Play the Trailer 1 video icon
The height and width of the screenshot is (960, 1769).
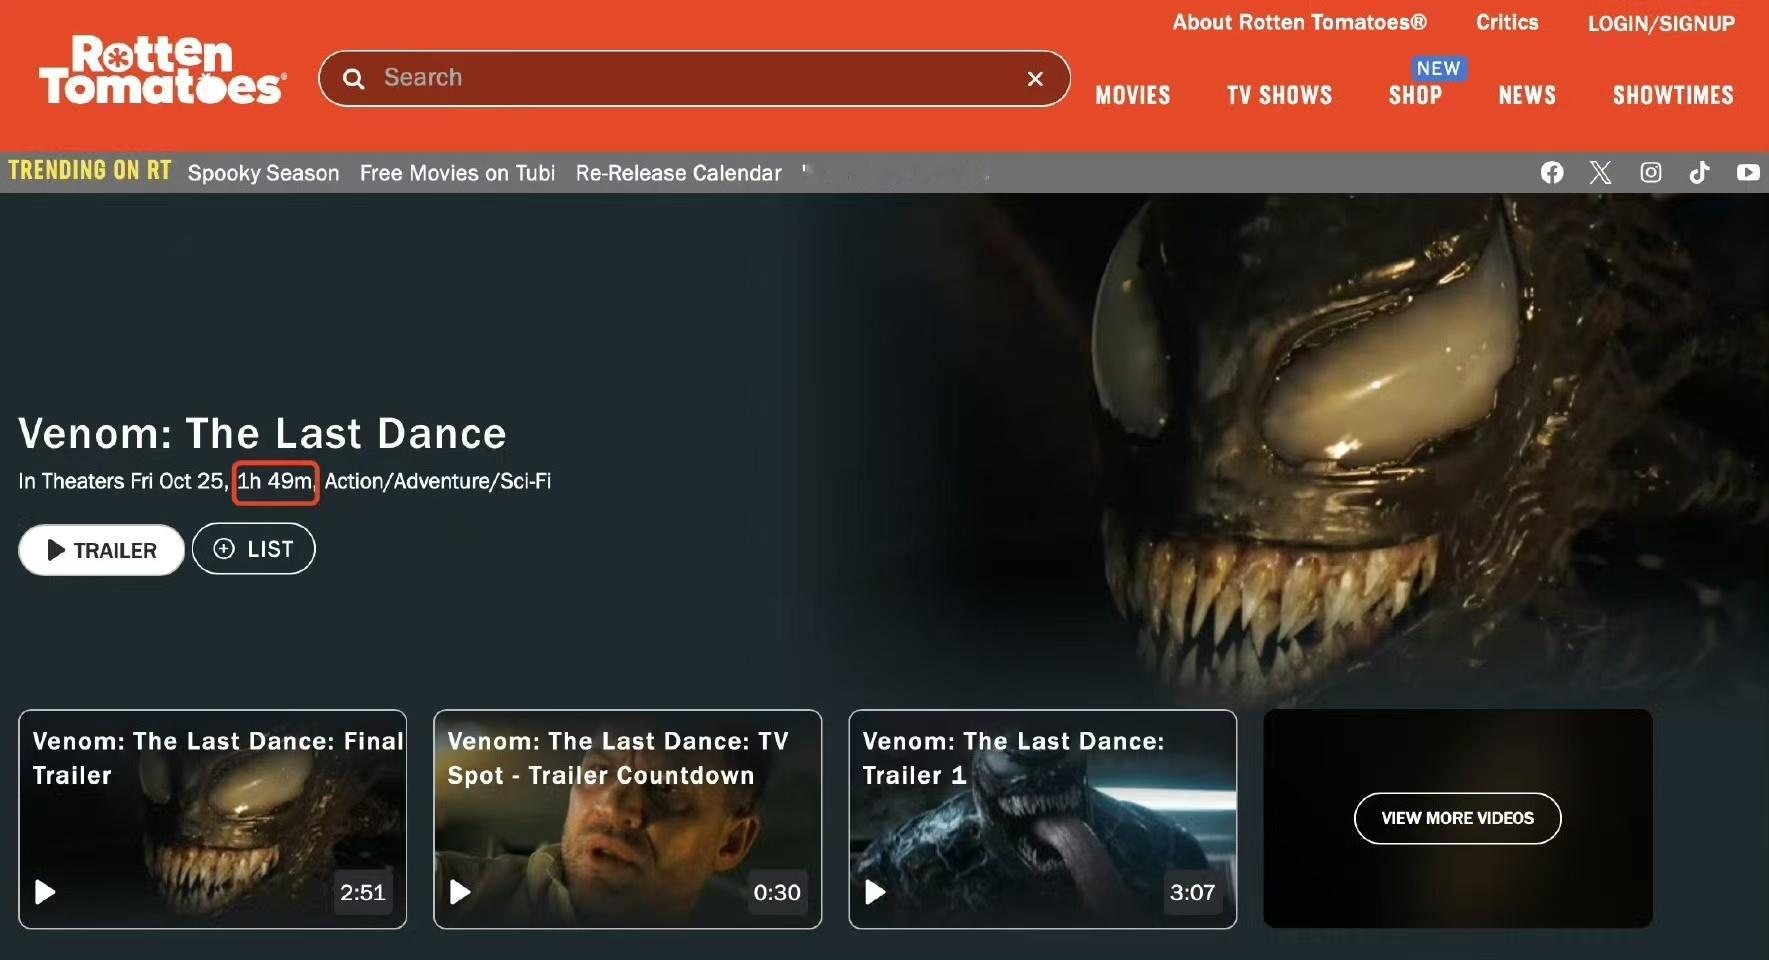[x=875, y=892]
